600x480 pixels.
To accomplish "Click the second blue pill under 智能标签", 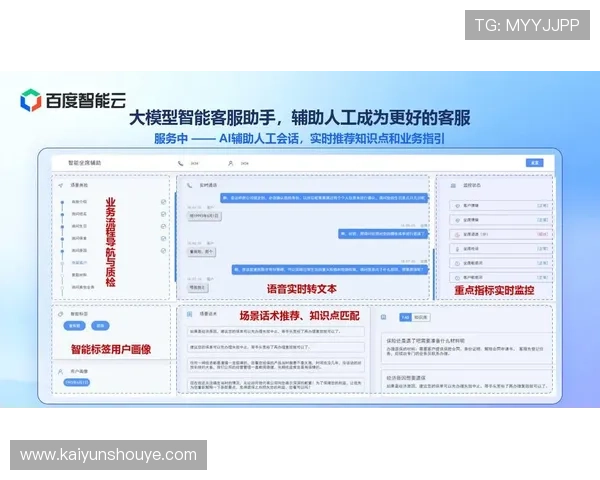I will tap(100, 326).
